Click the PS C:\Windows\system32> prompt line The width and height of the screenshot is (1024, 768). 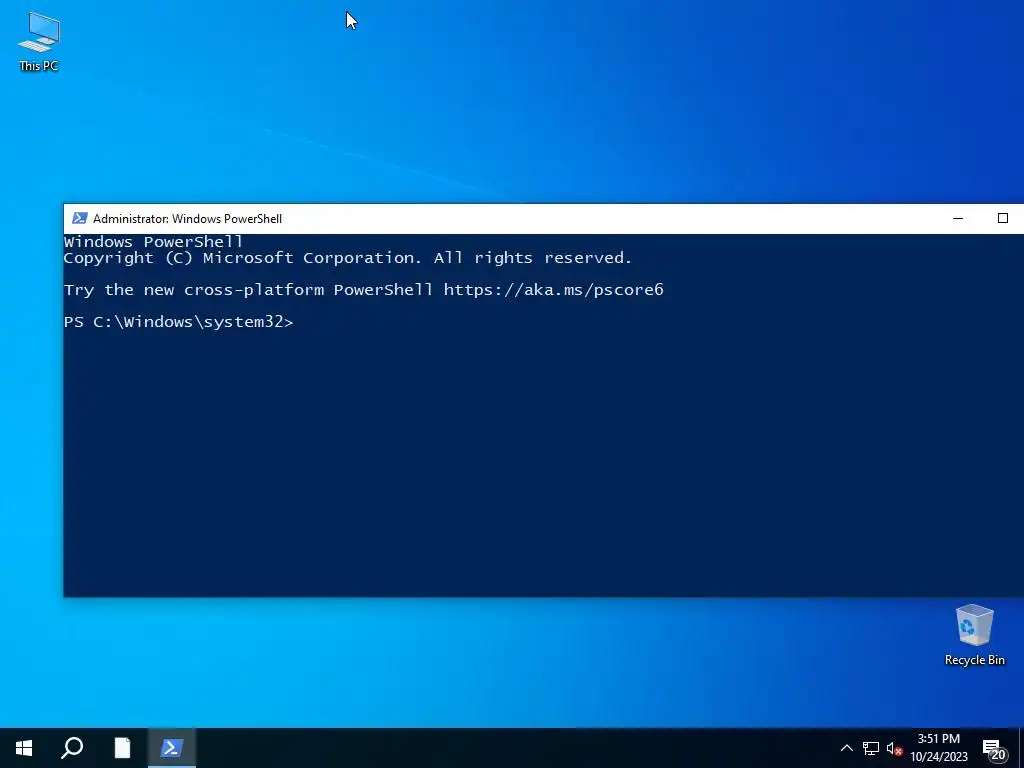(x=178, y=322)
